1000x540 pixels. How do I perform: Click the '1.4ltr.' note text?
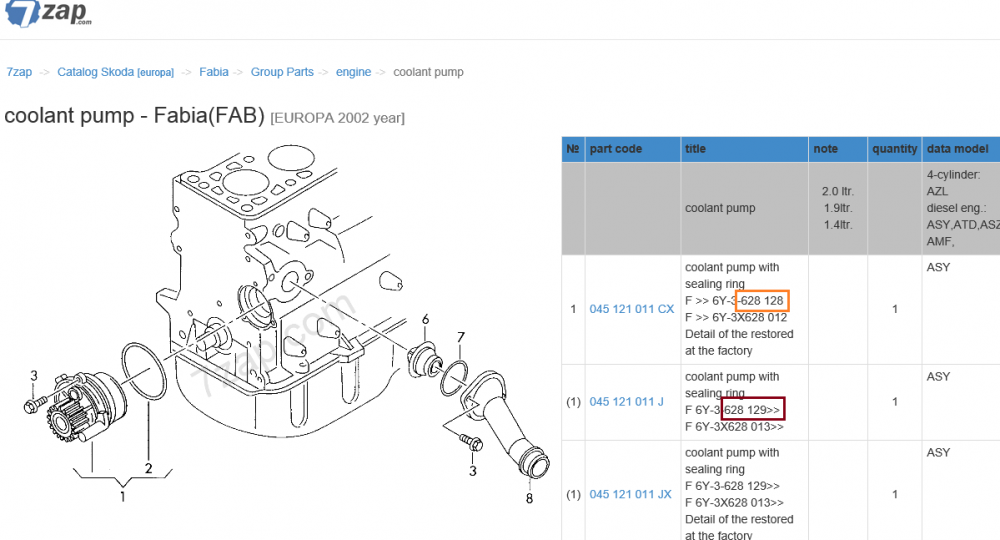(837, 224)
